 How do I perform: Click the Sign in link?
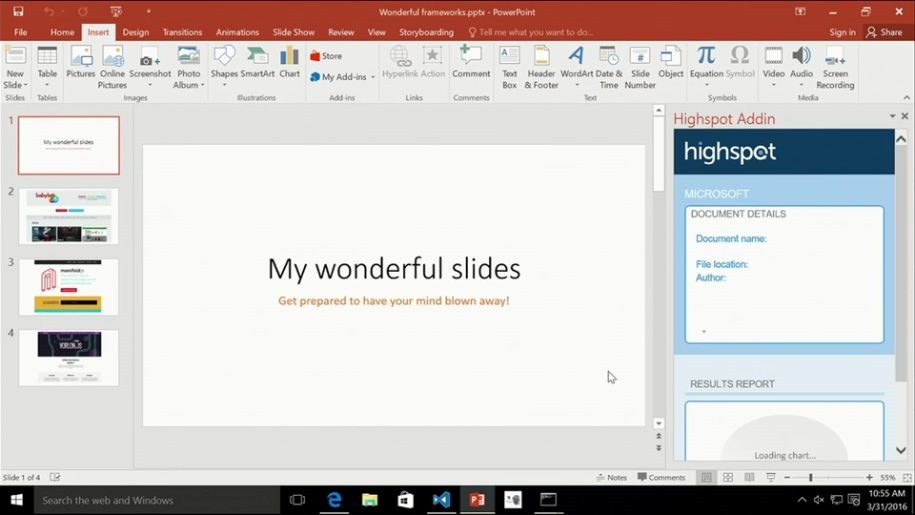842,32
